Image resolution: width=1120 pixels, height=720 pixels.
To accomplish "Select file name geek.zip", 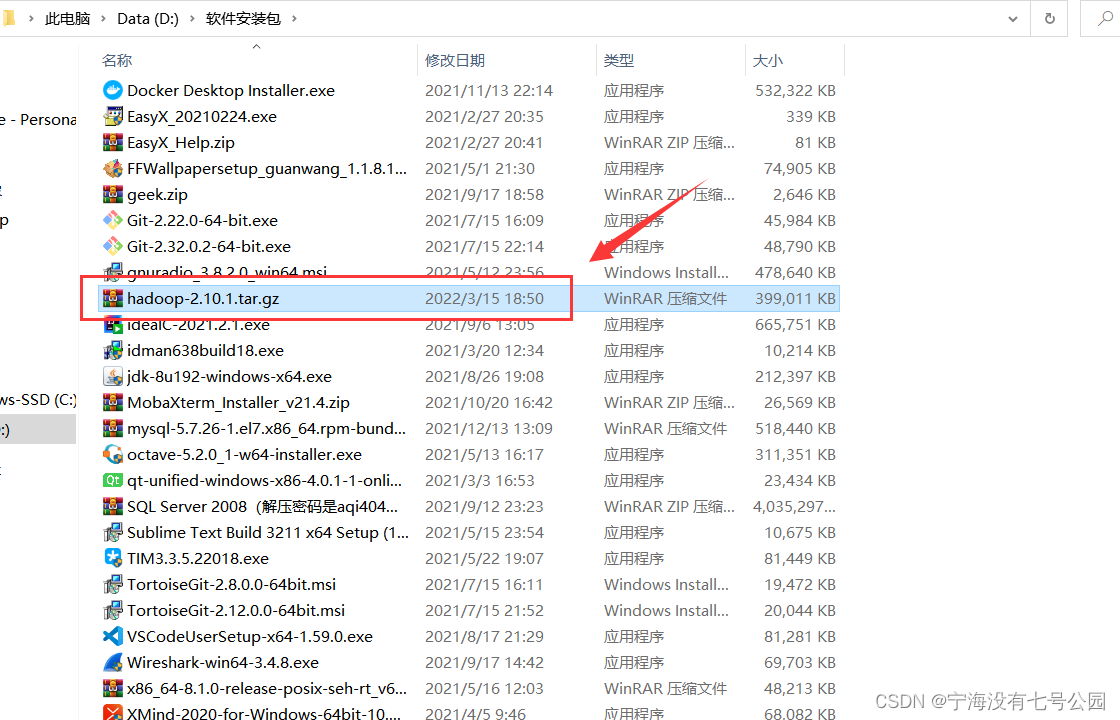I will click(x=157, y=194).
